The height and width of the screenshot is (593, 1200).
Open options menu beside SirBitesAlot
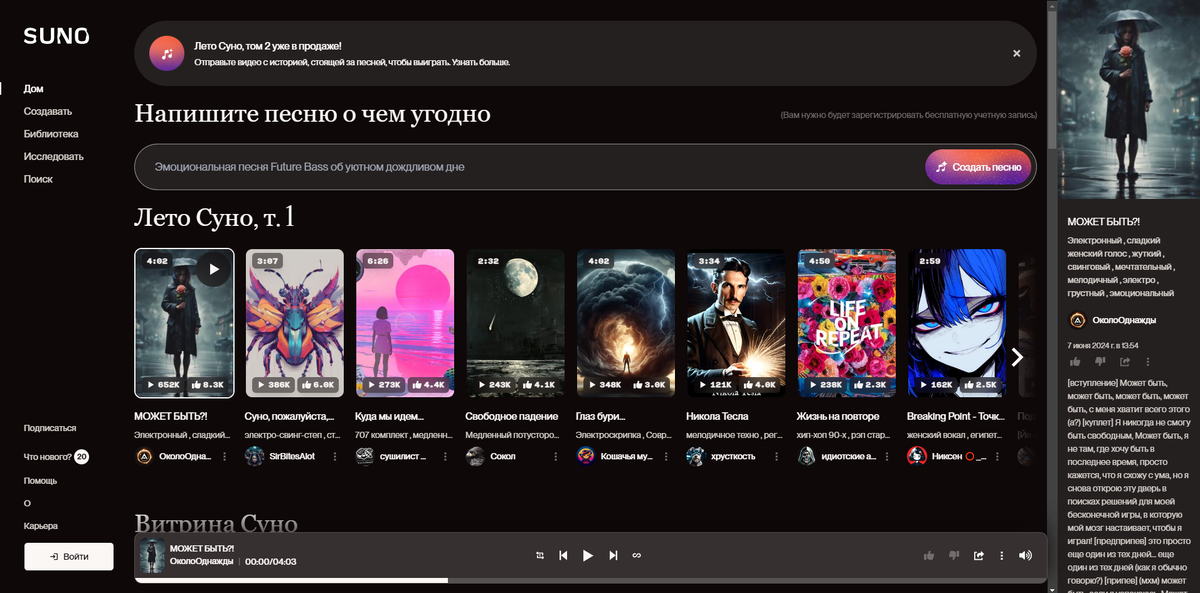coord(334,456)
